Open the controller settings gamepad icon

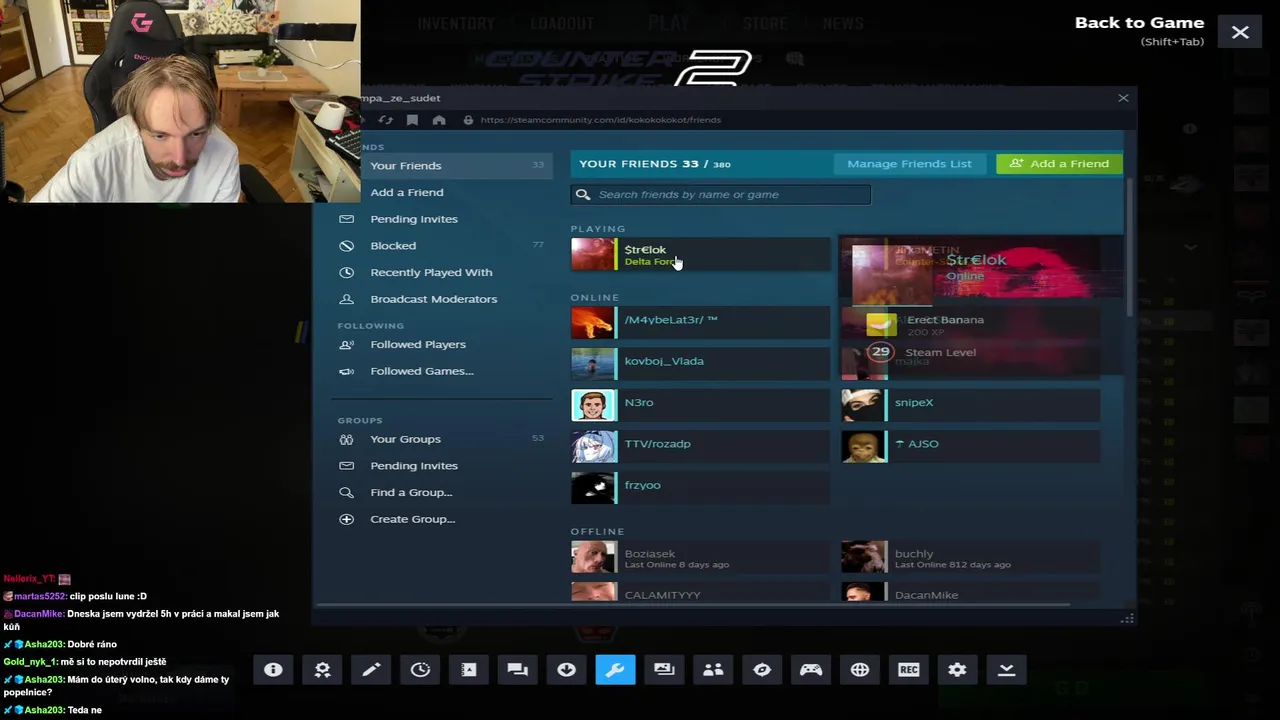pyautogui.click(x=811, y=670)
